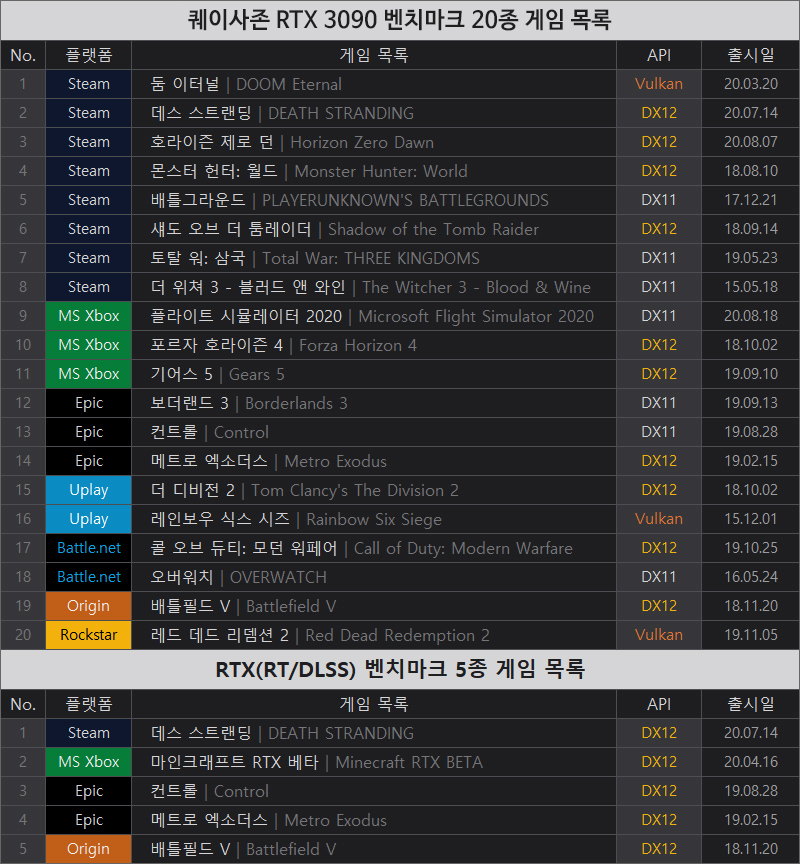
Task: Click the release date 20.03.20
Action: point(751,84)
